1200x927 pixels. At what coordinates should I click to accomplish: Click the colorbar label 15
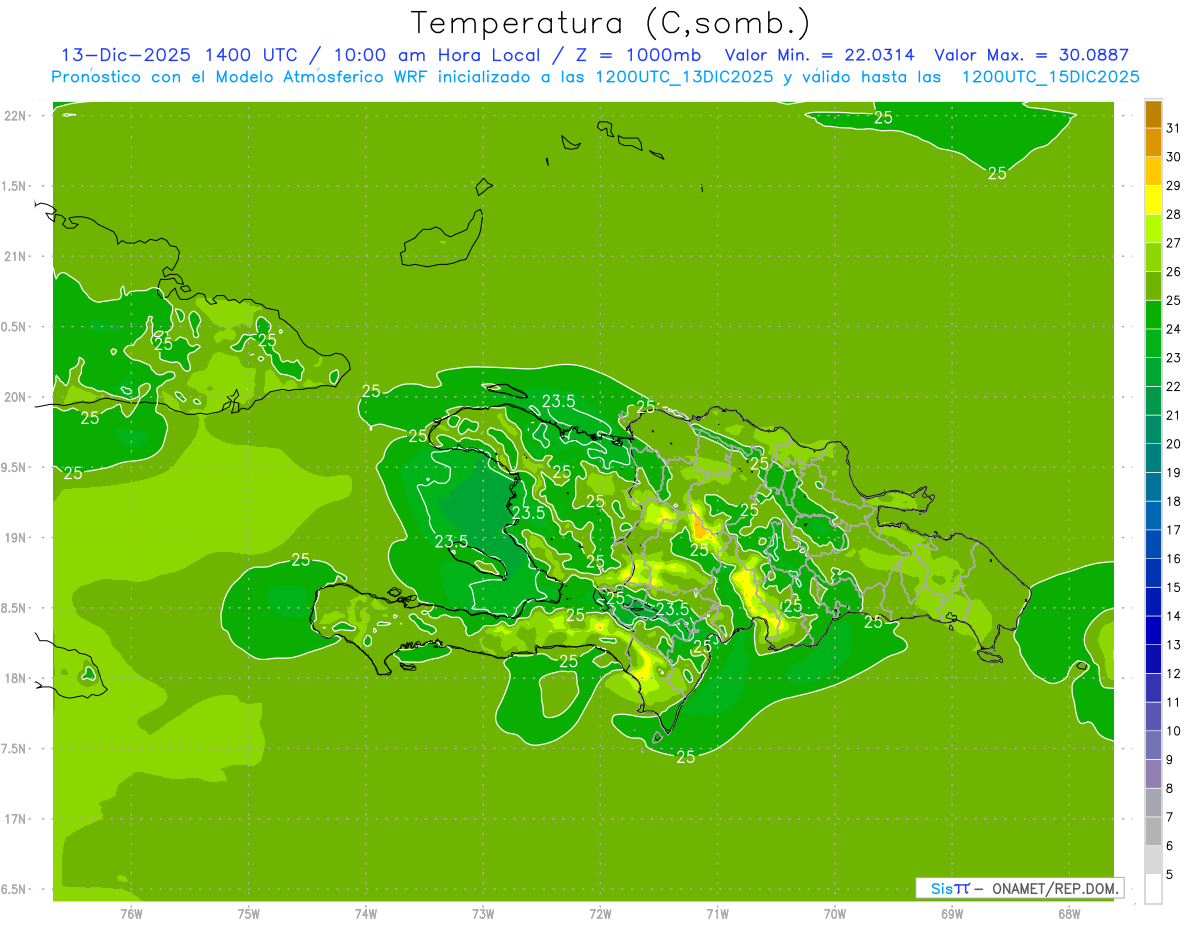pos(1174,587)
